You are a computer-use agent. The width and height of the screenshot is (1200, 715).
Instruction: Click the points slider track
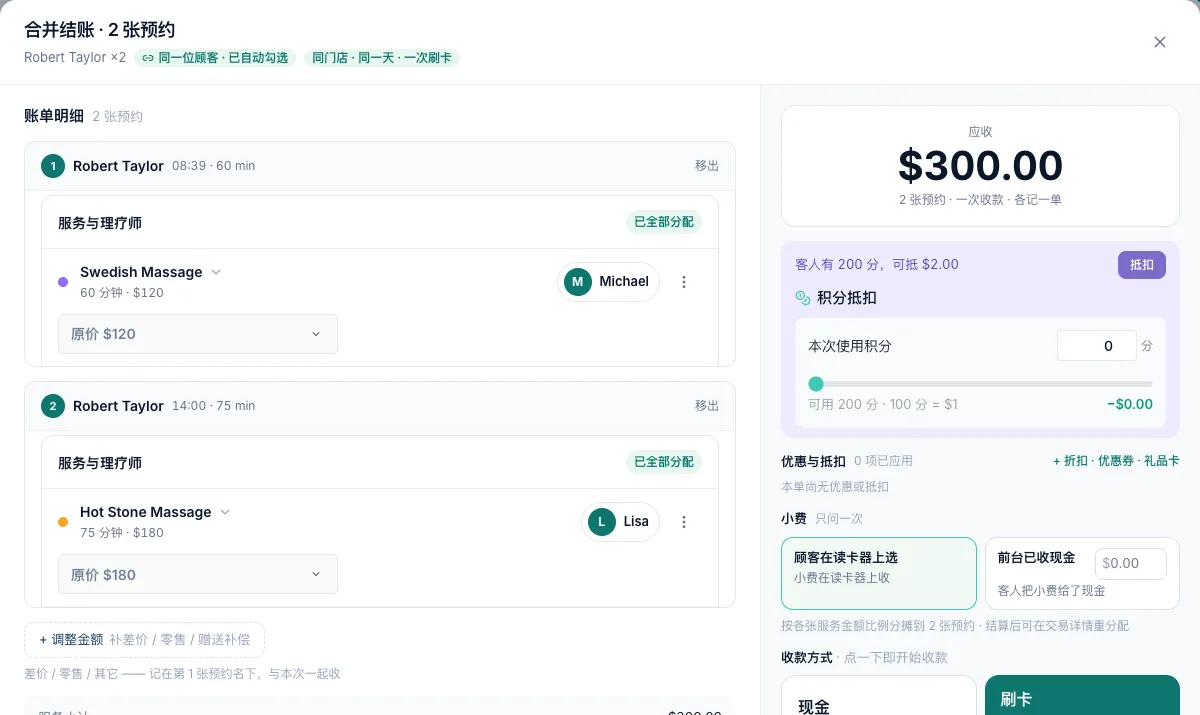[981, 384]
